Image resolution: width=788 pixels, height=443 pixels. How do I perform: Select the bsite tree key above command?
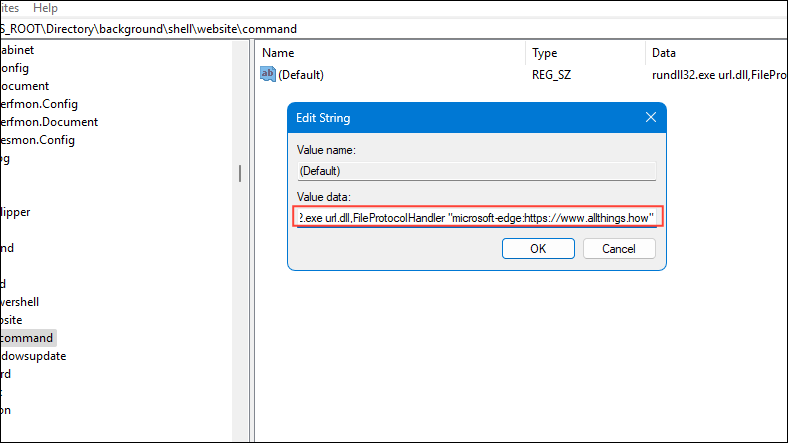point(11,320)
